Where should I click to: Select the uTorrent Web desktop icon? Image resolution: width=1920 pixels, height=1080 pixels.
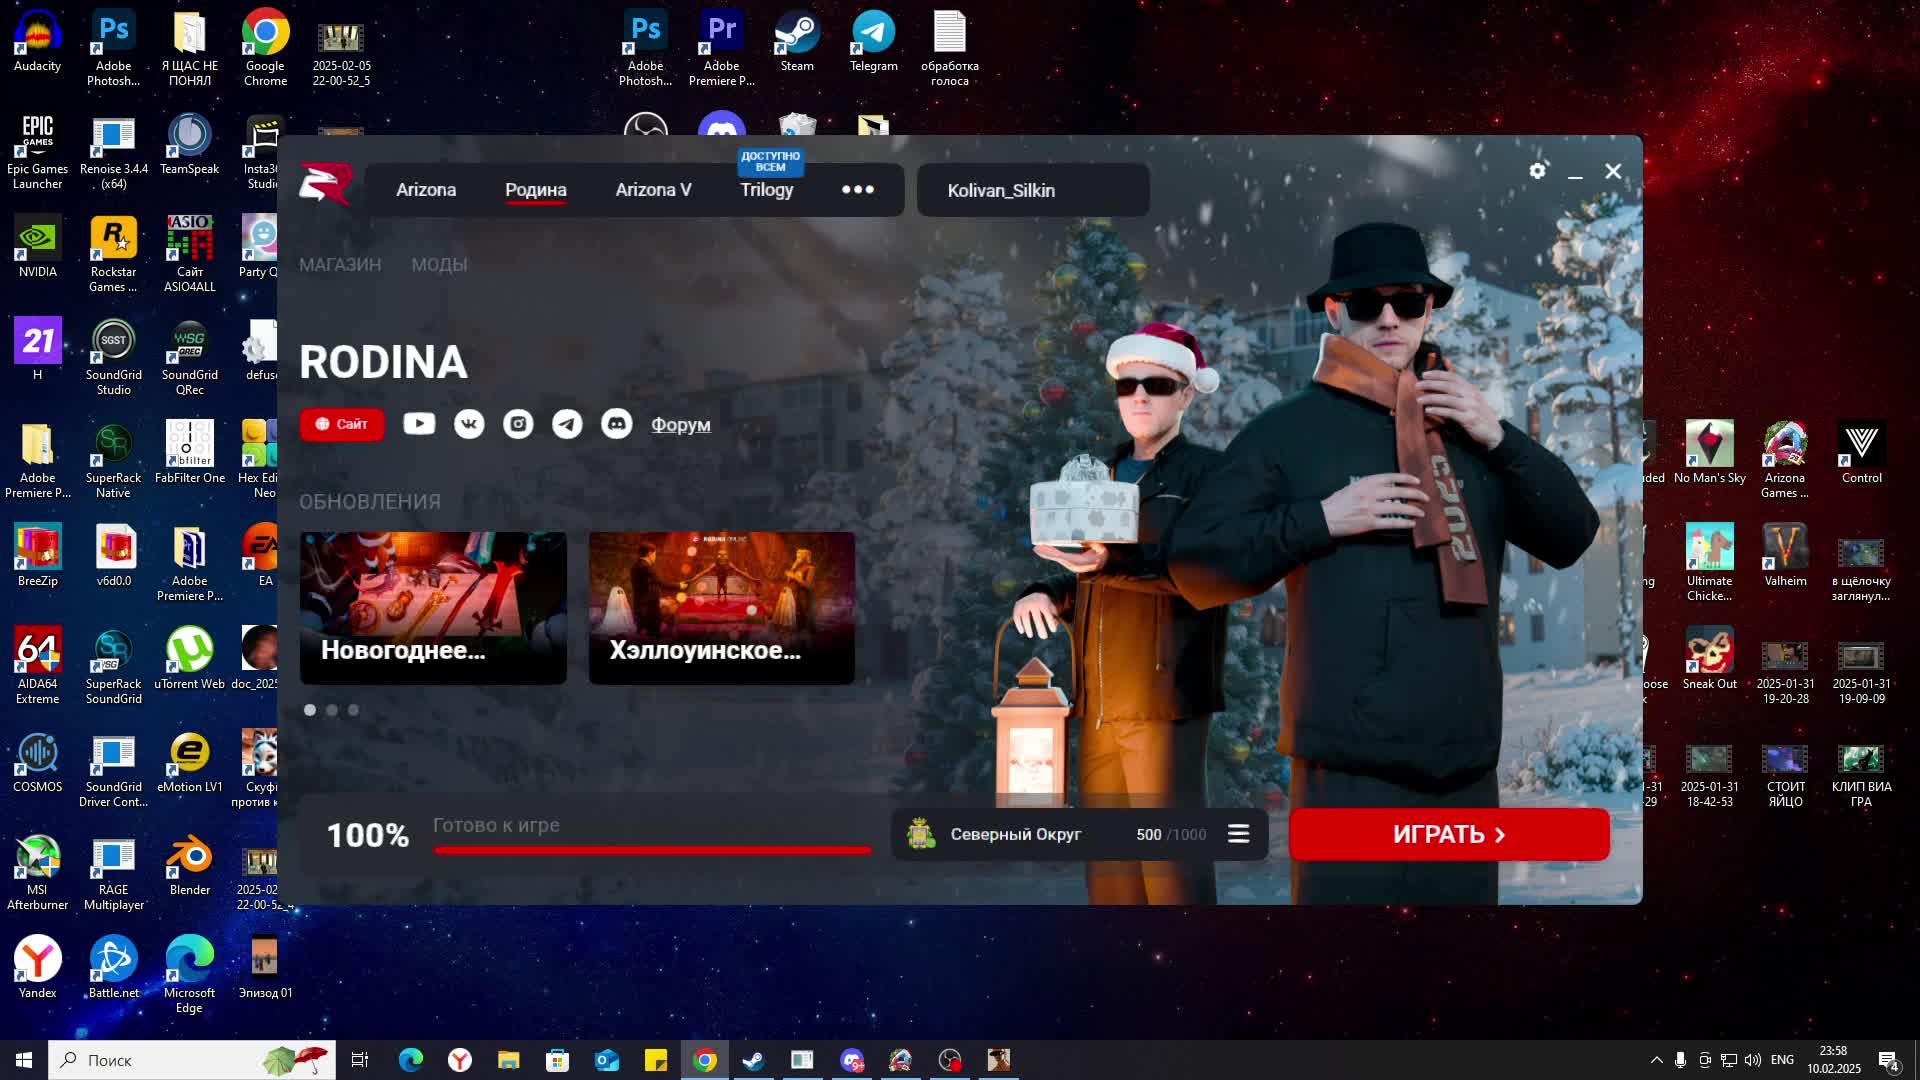pos(189,659)
